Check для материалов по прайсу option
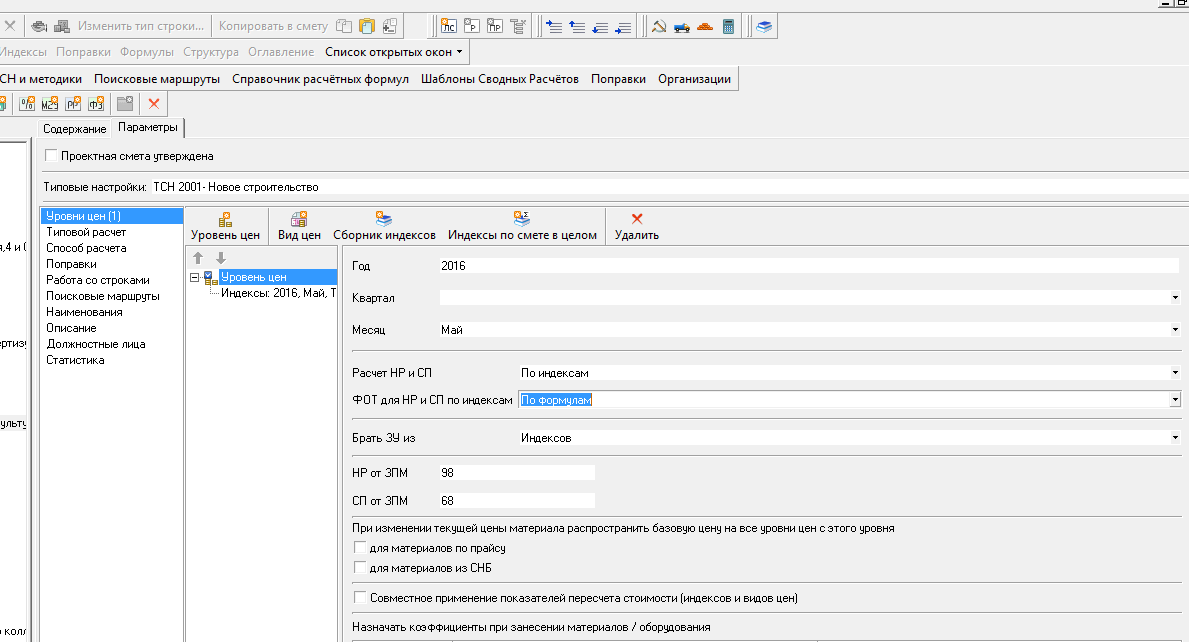Viewport: 1189px width, 642px height. tap(360, 548)
